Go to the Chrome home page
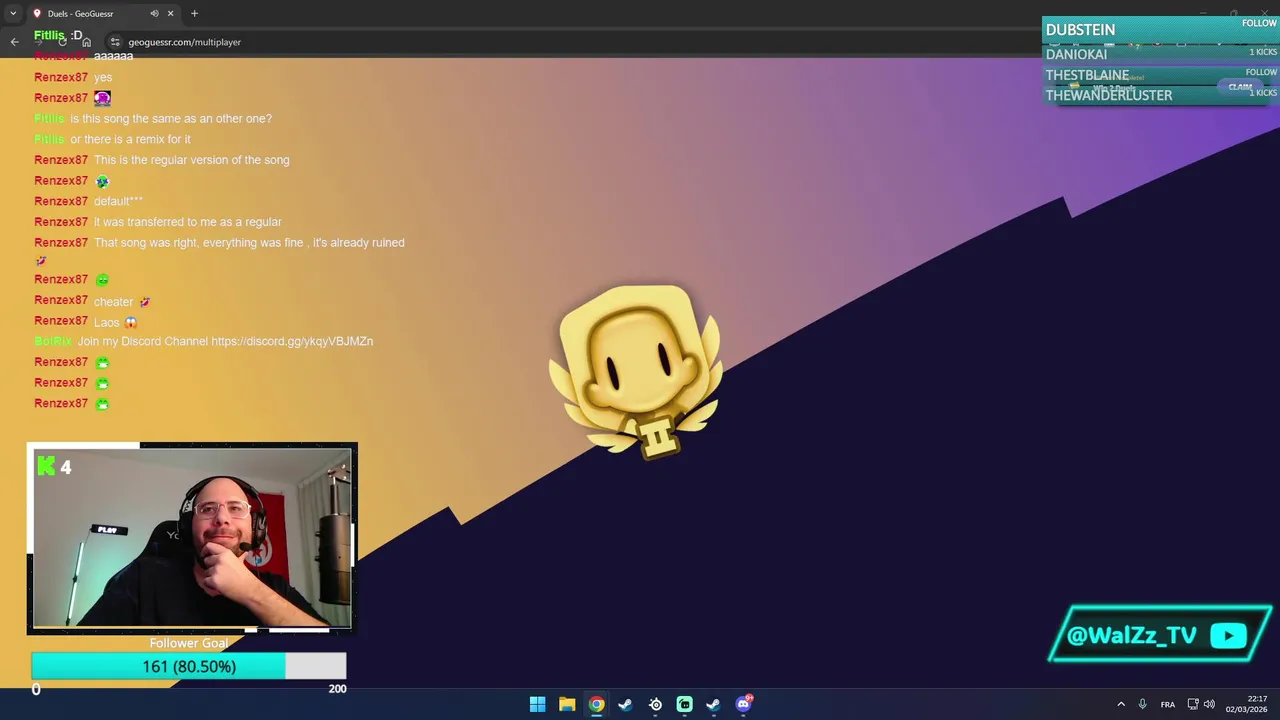 click(x=87, y=42)
